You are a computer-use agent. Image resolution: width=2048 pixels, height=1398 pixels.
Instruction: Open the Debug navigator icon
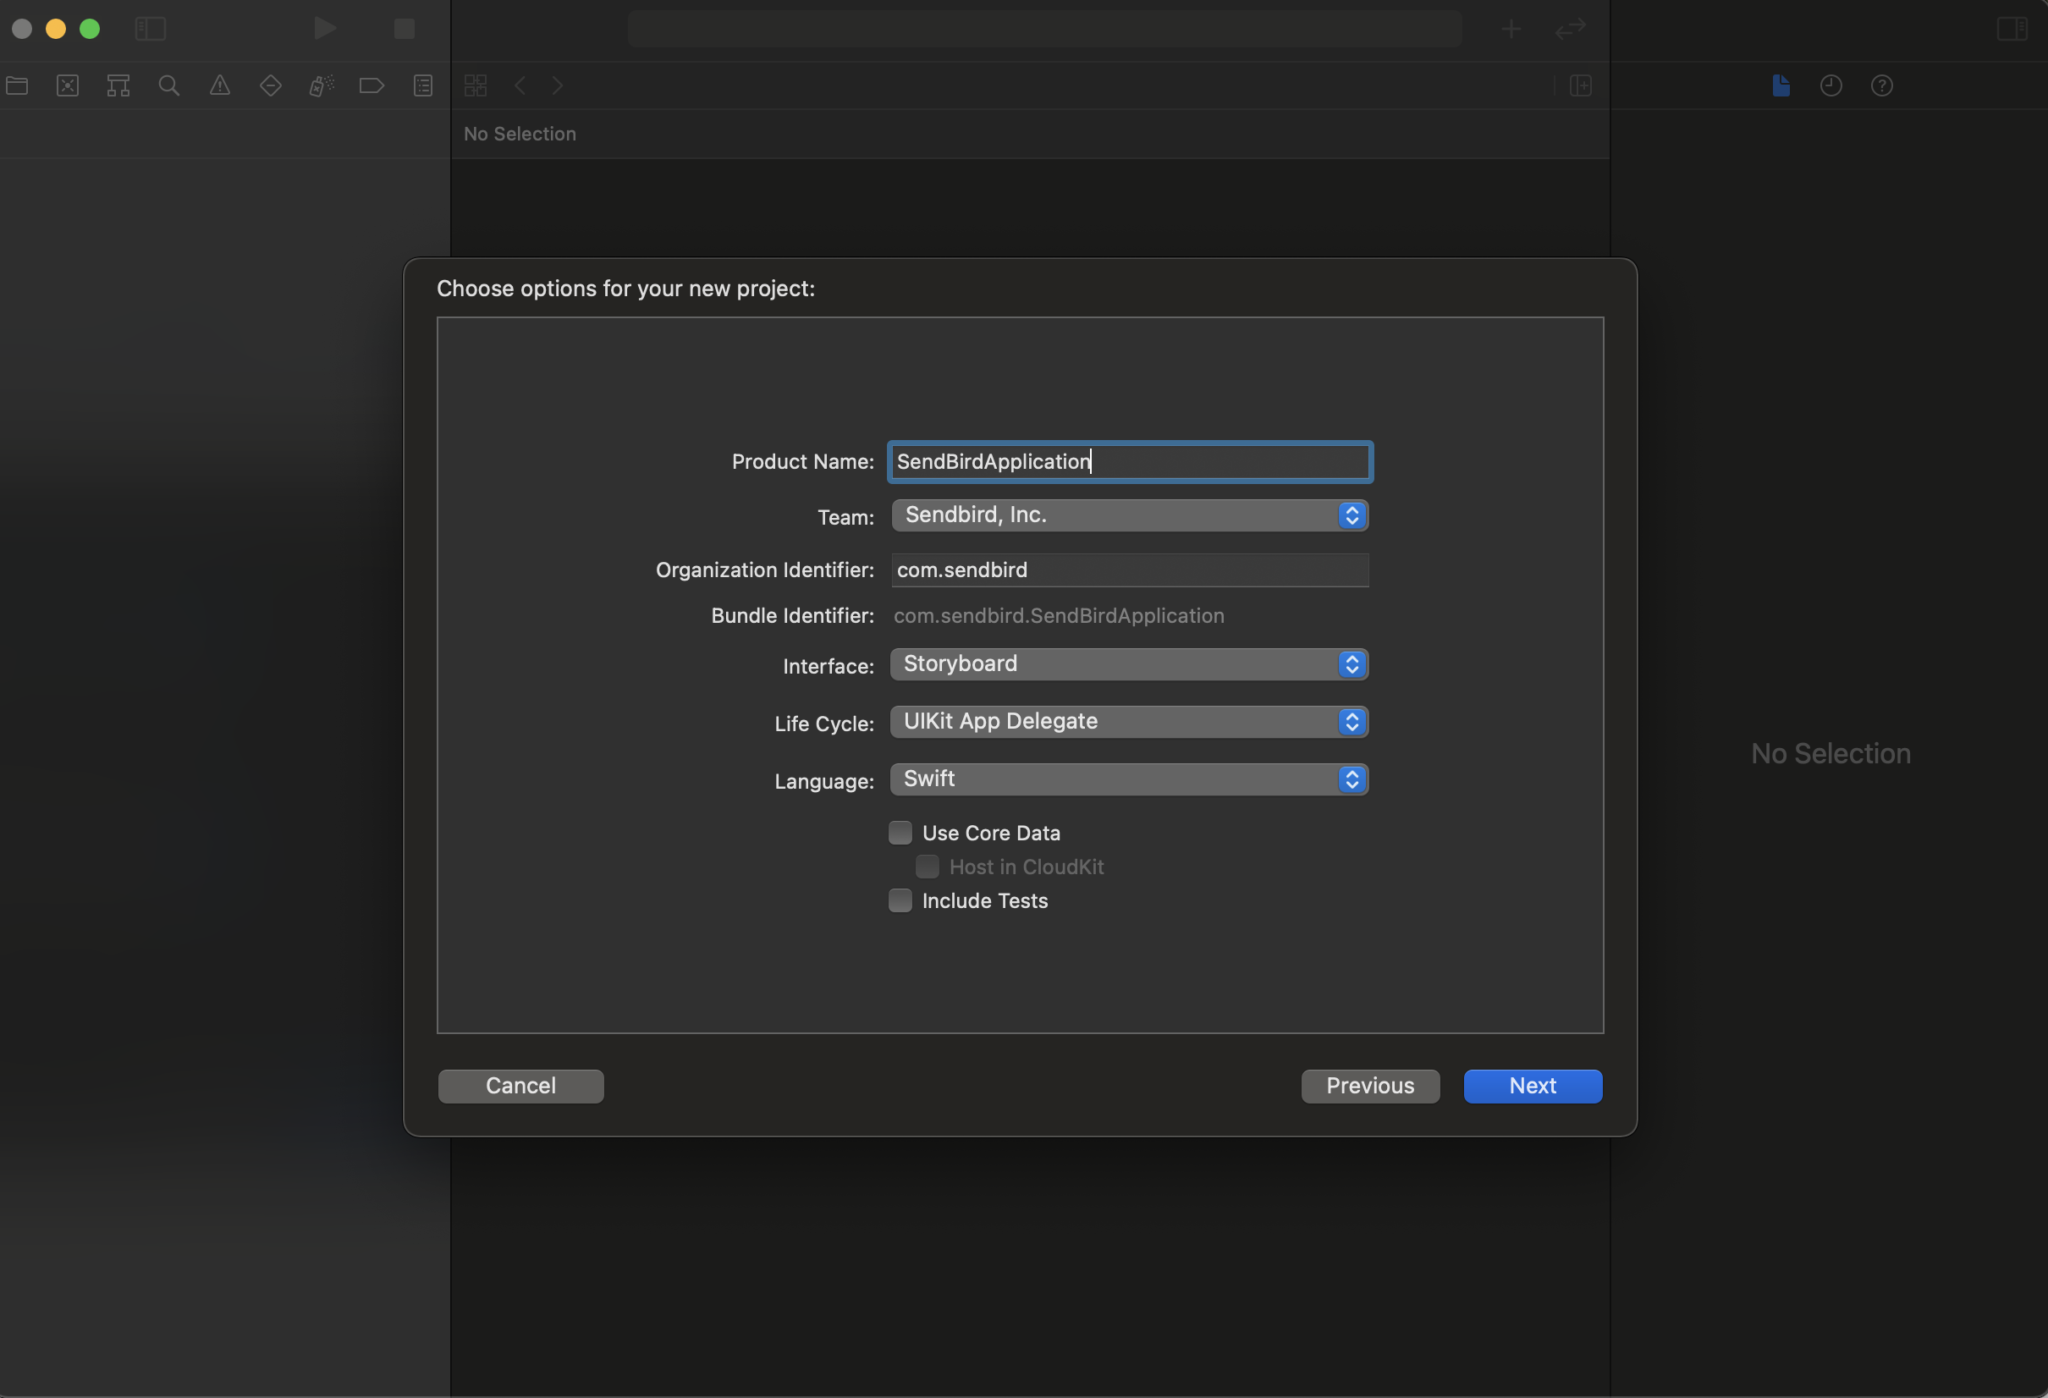pos(321,85)
